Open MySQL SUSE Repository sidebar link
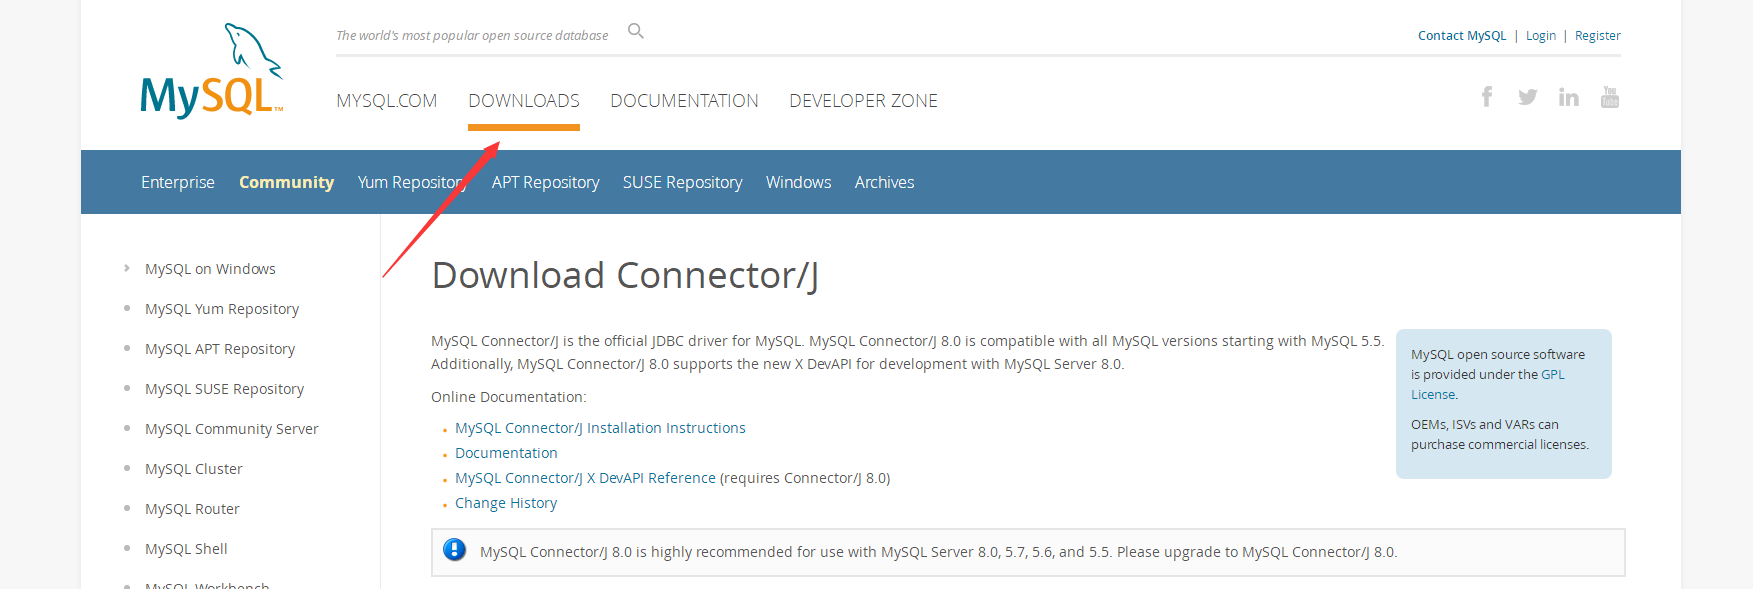The image size is (1753, 589). pyautogui.click(x=224, y=389)
